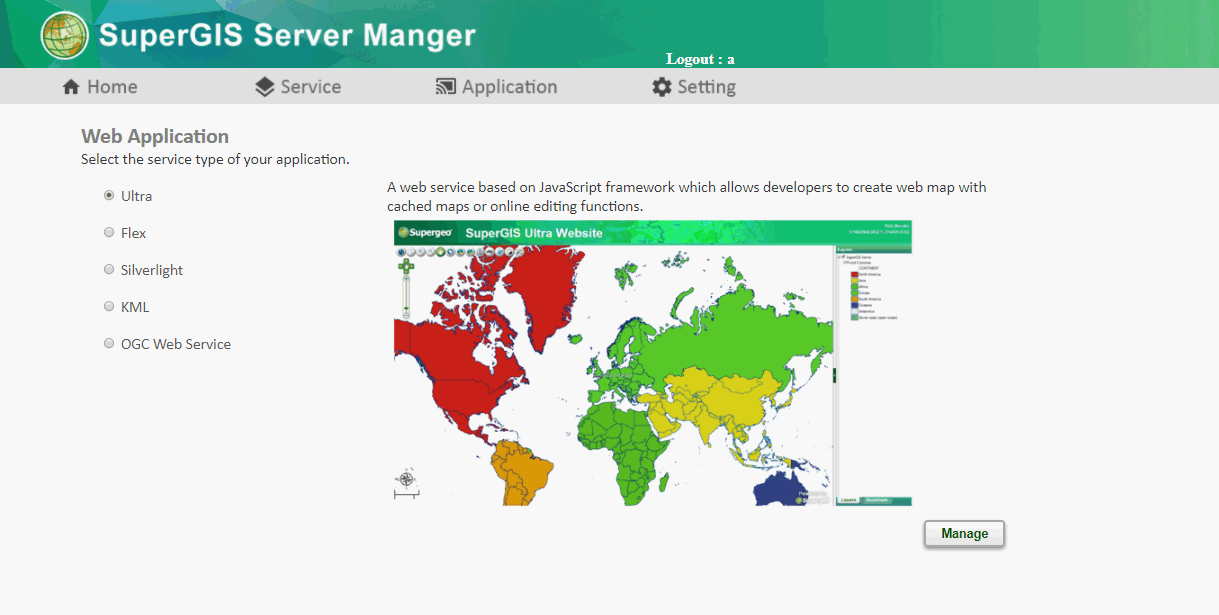This screenshot has height=615, width=1219.
Task: Pick the KML service type
Action: click(x=109, y=307)
